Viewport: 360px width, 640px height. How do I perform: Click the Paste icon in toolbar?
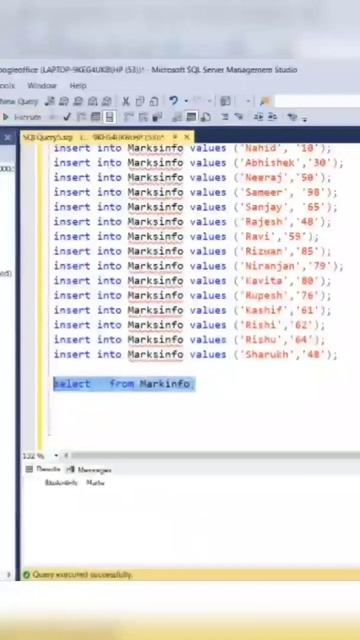pyautogui.click(x=153, y=101)
